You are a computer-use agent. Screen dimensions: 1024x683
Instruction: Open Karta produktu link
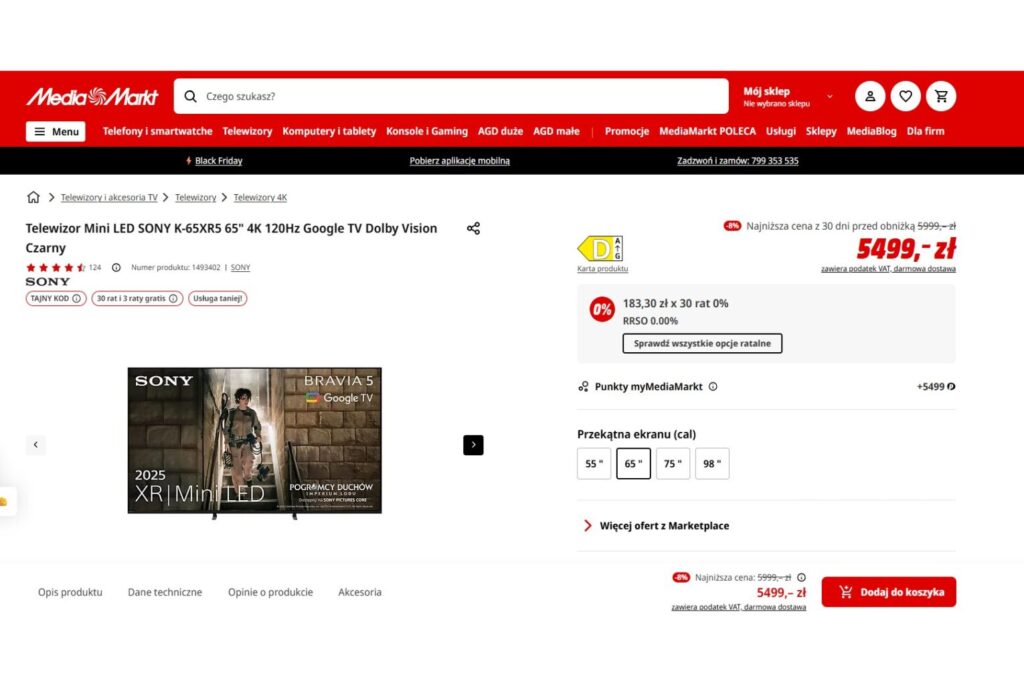603,268
